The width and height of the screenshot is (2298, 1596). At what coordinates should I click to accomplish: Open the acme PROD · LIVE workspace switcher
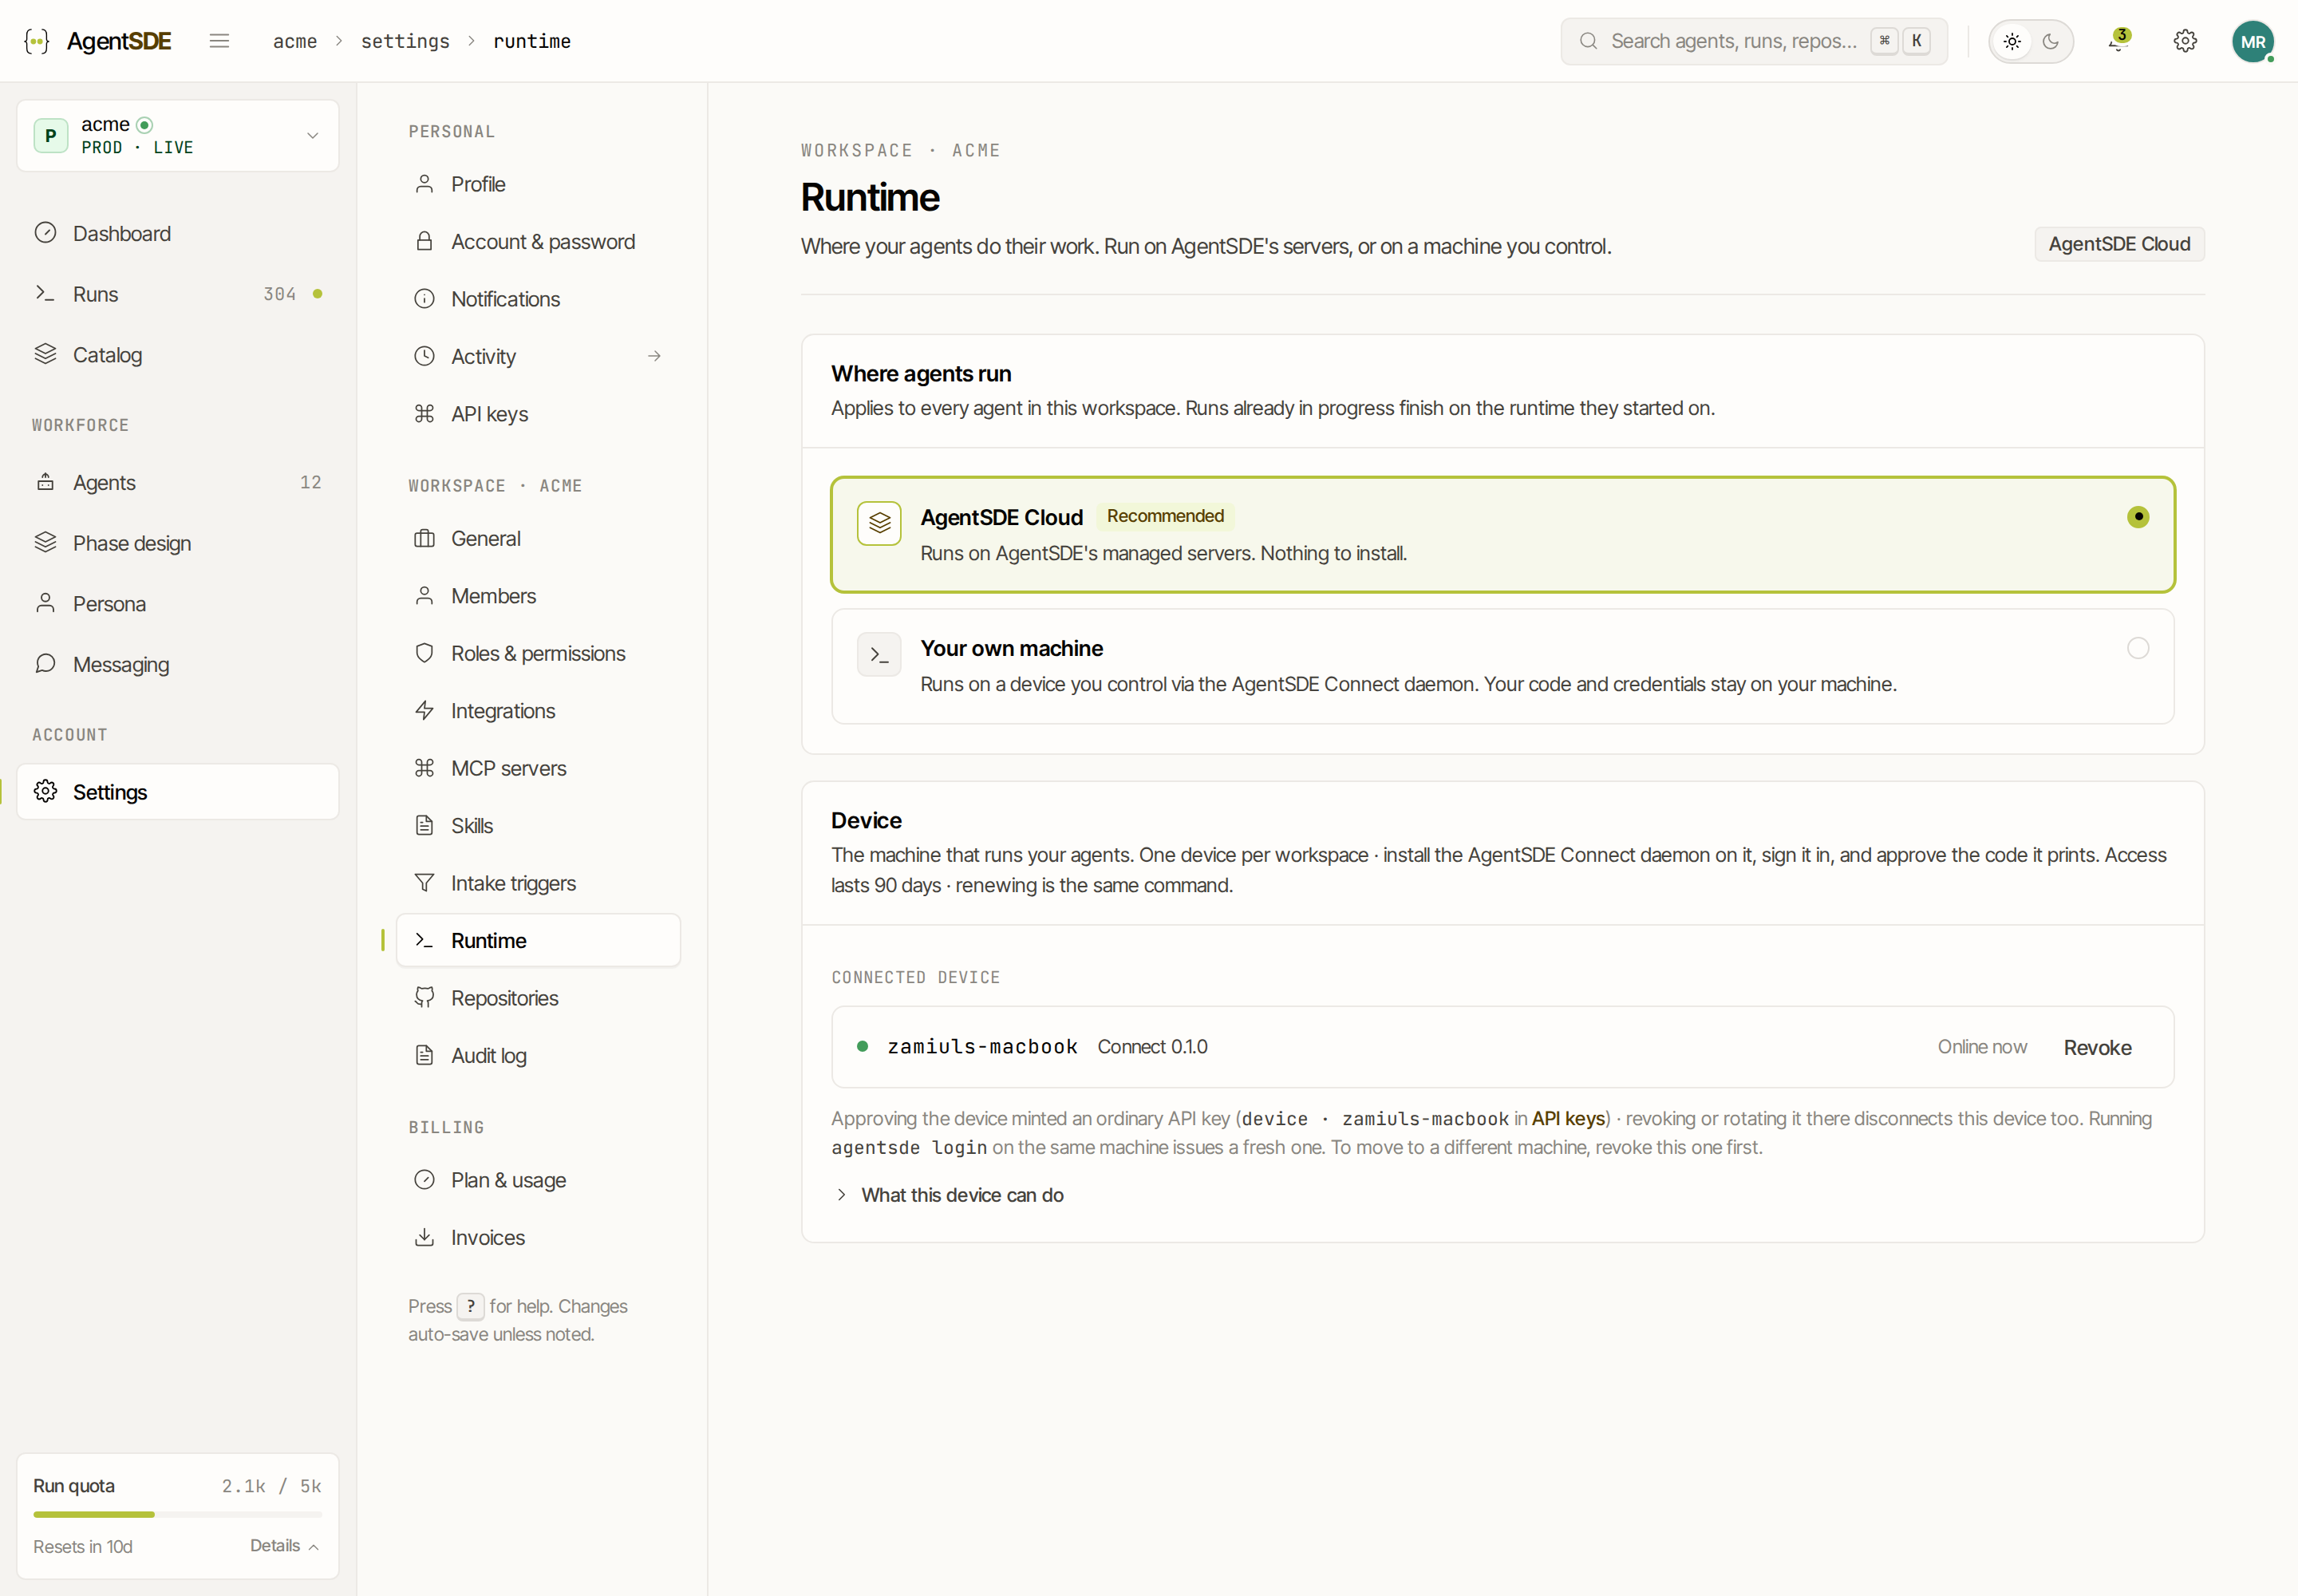click(x=178, y=135)
